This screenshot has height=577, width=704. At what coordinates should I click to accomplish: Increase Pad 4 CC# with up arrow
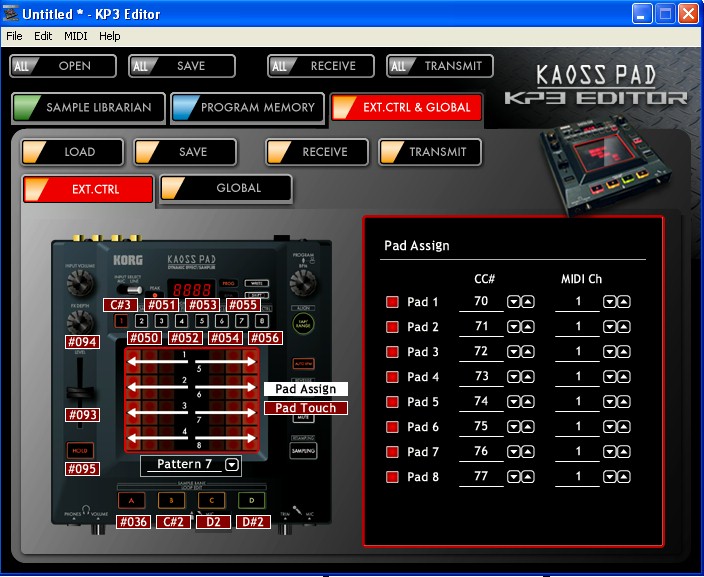coord(528,377)
